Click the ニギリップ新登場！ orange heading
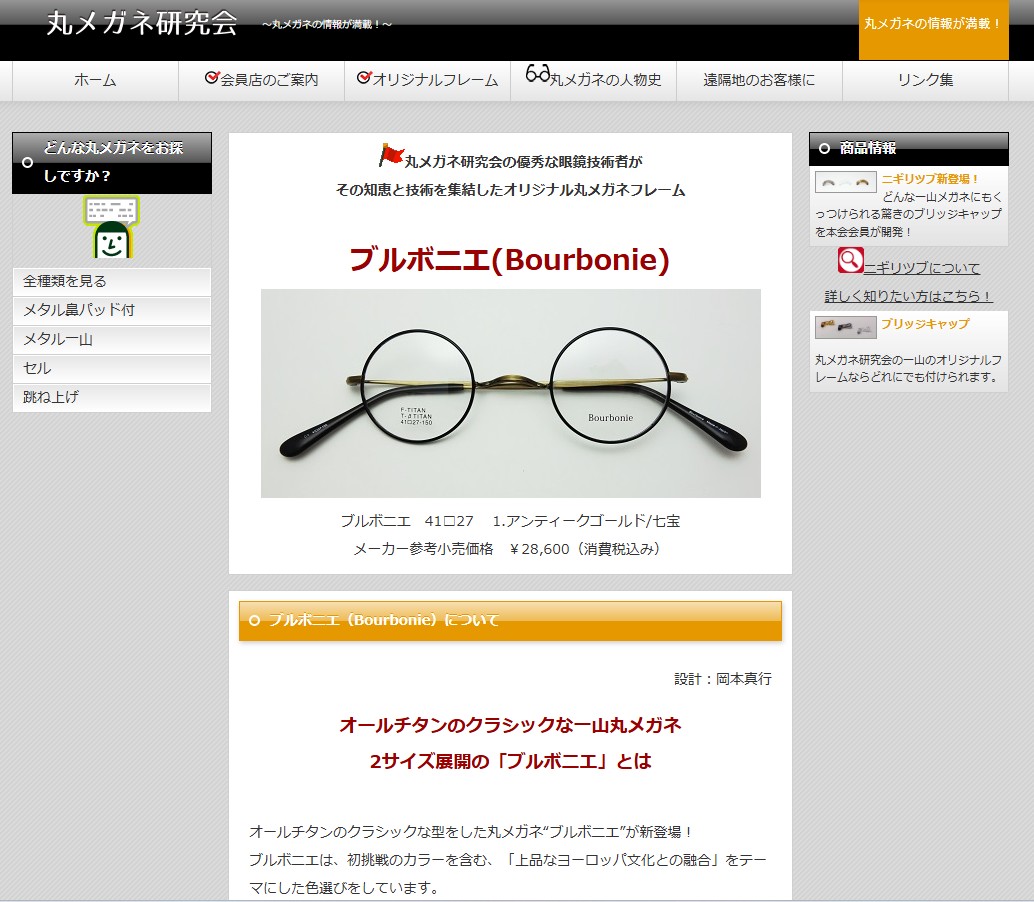The height and width of the screenshot is (902, 1034). (930, 179)
